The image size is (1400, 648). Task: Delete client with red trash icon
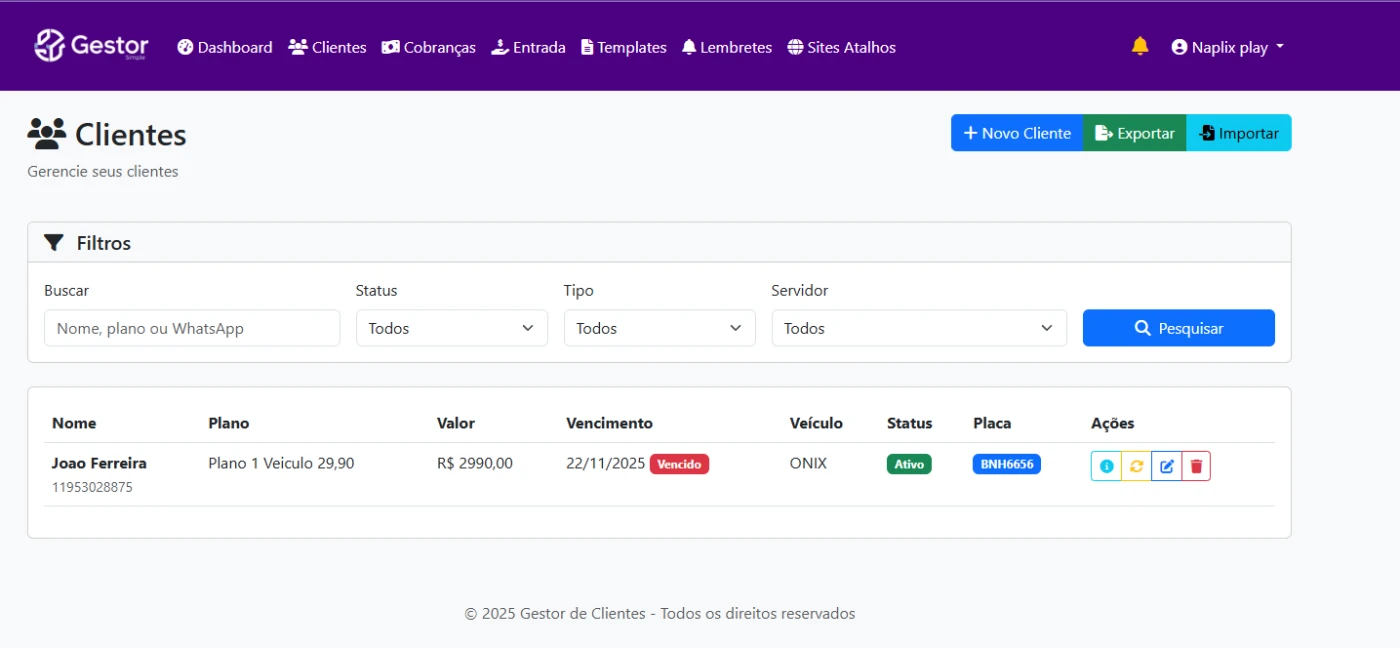(x=1196, y=466)
